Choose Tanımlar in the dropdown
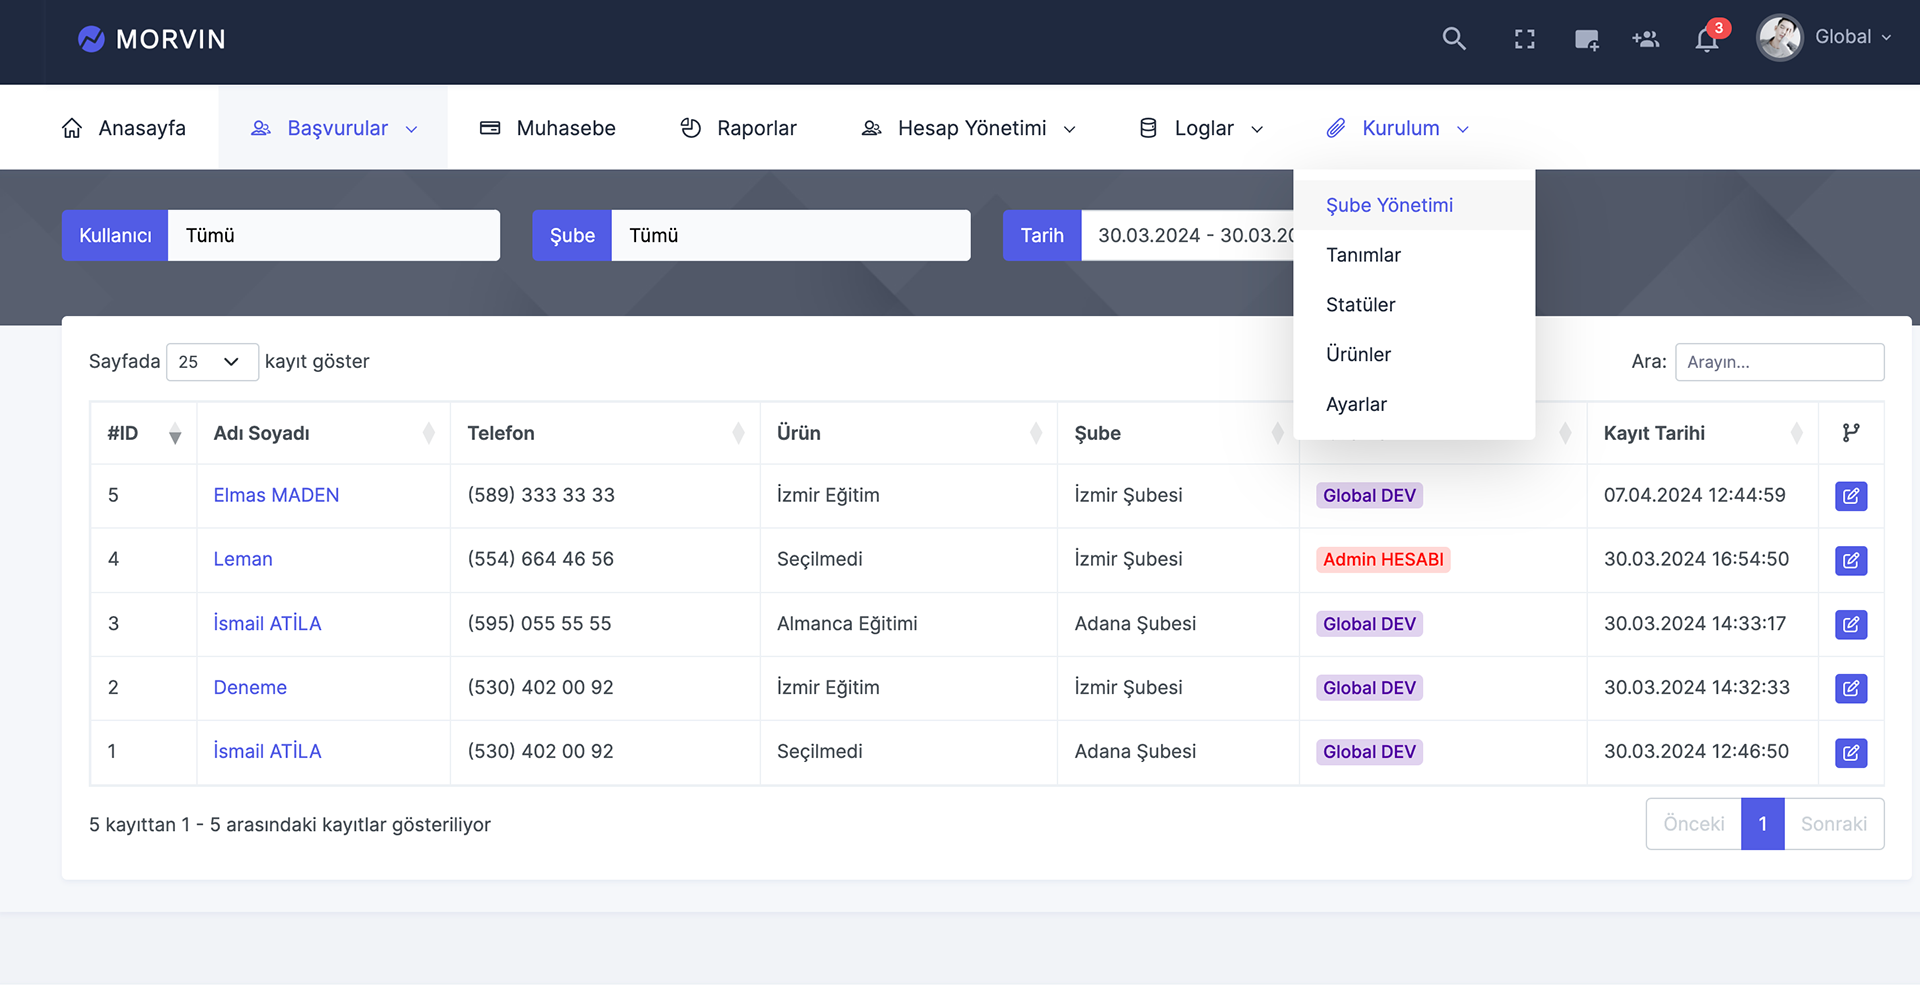This screenshot has height=990, width=1920. 1414,255
